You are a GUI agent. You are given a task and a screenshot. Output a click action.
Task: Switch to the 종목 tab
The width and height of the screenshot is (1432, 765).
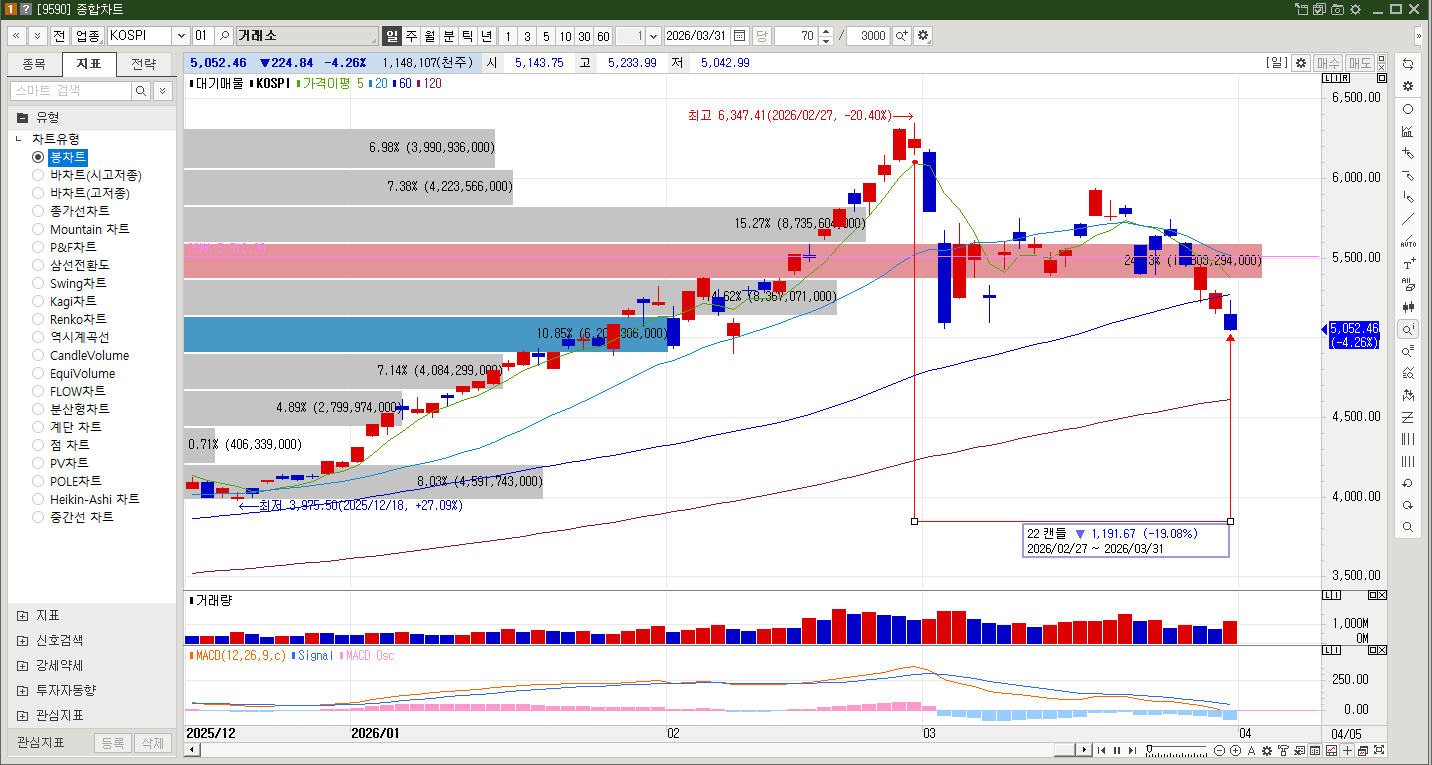[x=34, y=64]
